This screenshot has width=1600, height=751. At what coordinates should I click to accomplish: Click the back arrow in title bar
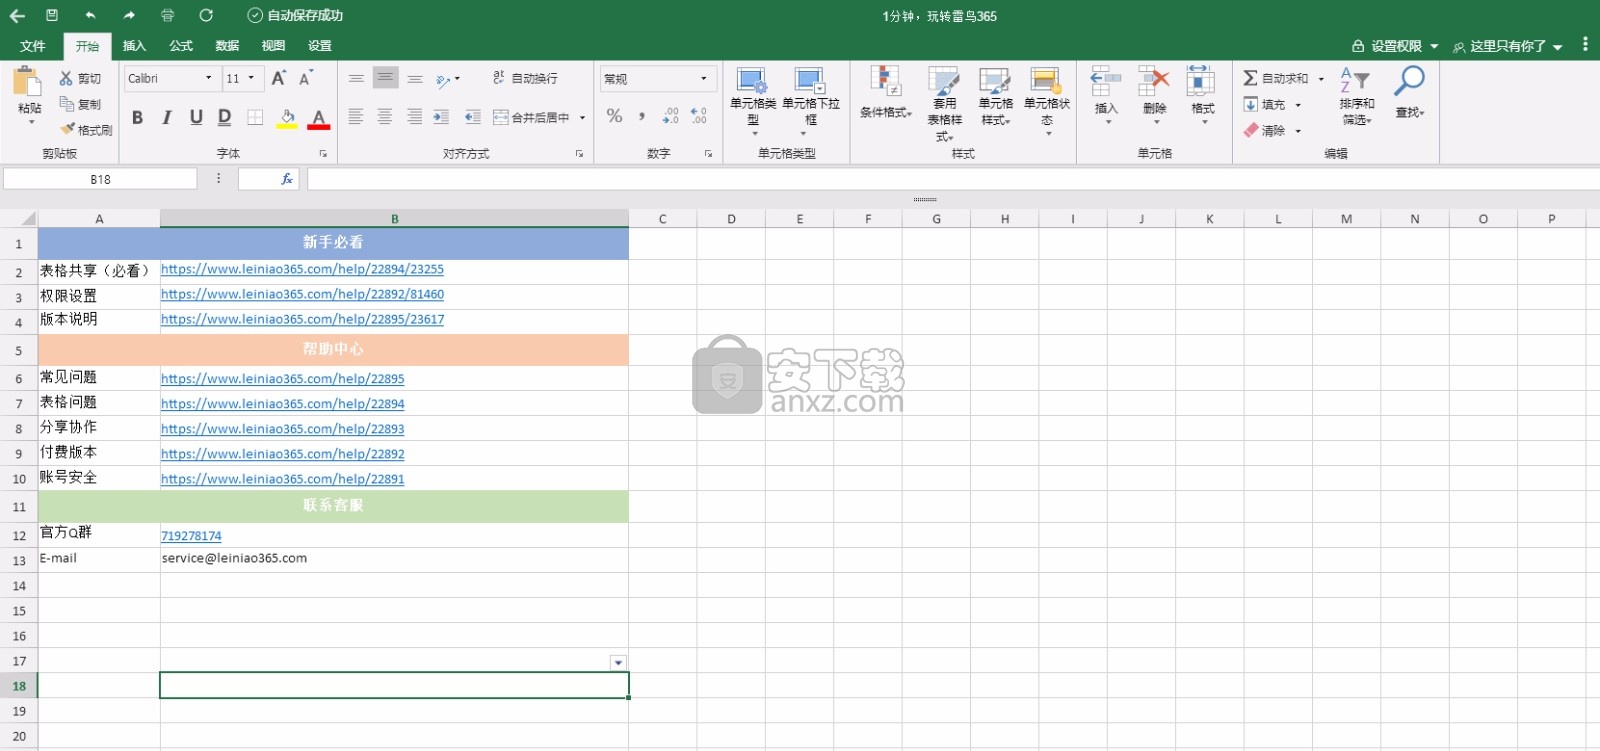(17, 16)
